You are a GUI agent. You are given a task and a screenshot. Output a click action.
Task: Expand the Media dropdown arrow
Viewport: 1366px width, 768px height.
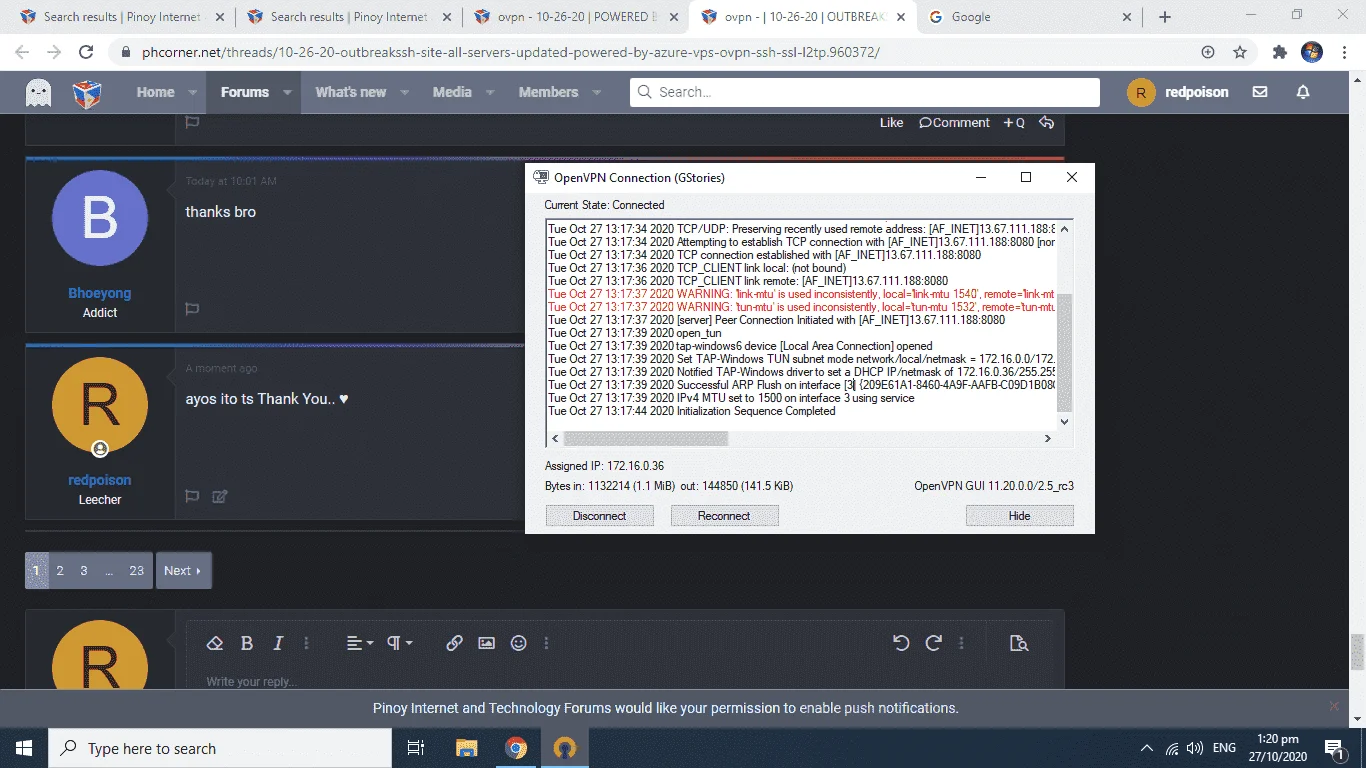490,92
